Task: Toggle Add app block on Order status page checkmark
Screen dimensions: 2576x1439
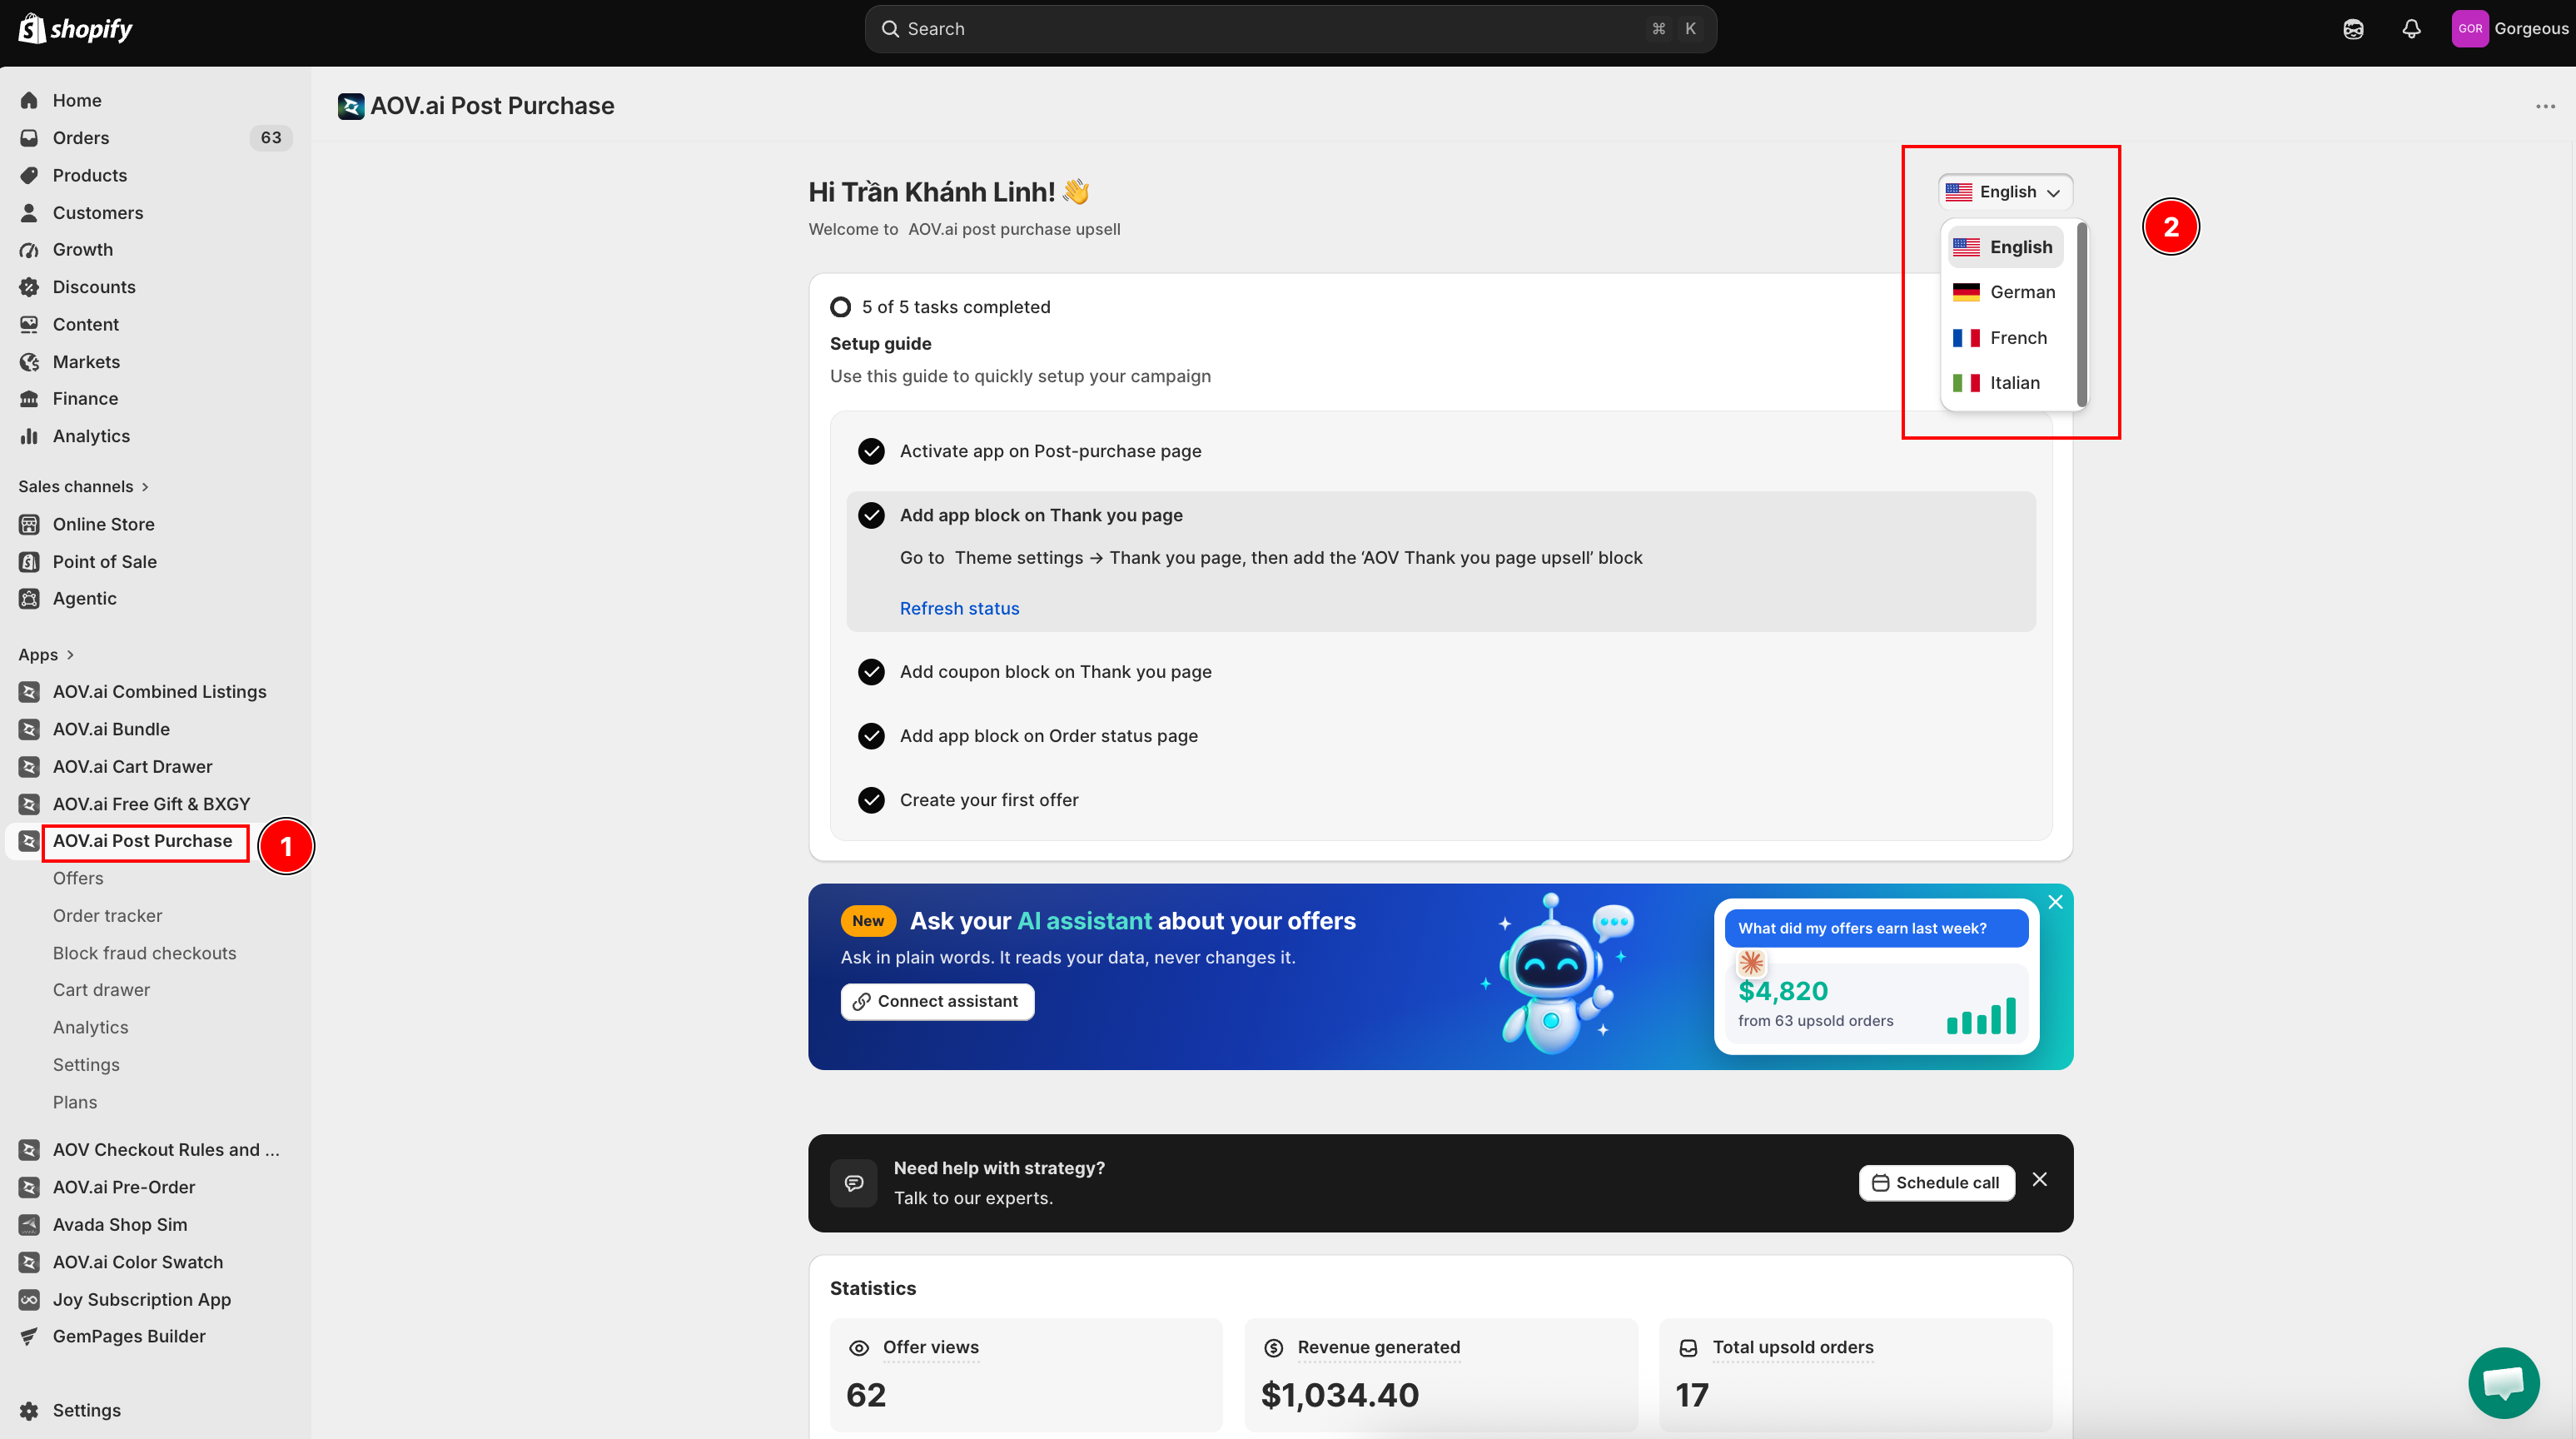Action: [x=871, y=736]
